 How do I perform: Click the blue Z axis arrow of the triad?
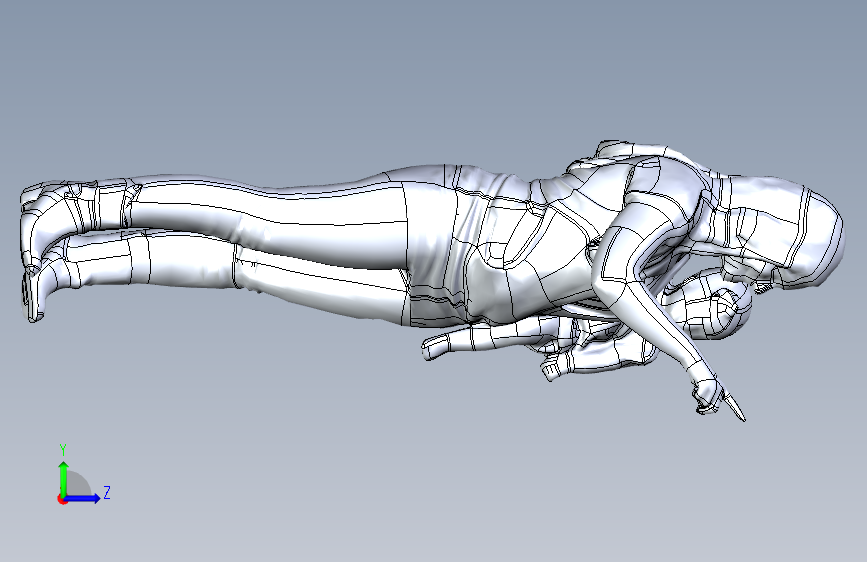pyautogui.click(x=83, y=498)
